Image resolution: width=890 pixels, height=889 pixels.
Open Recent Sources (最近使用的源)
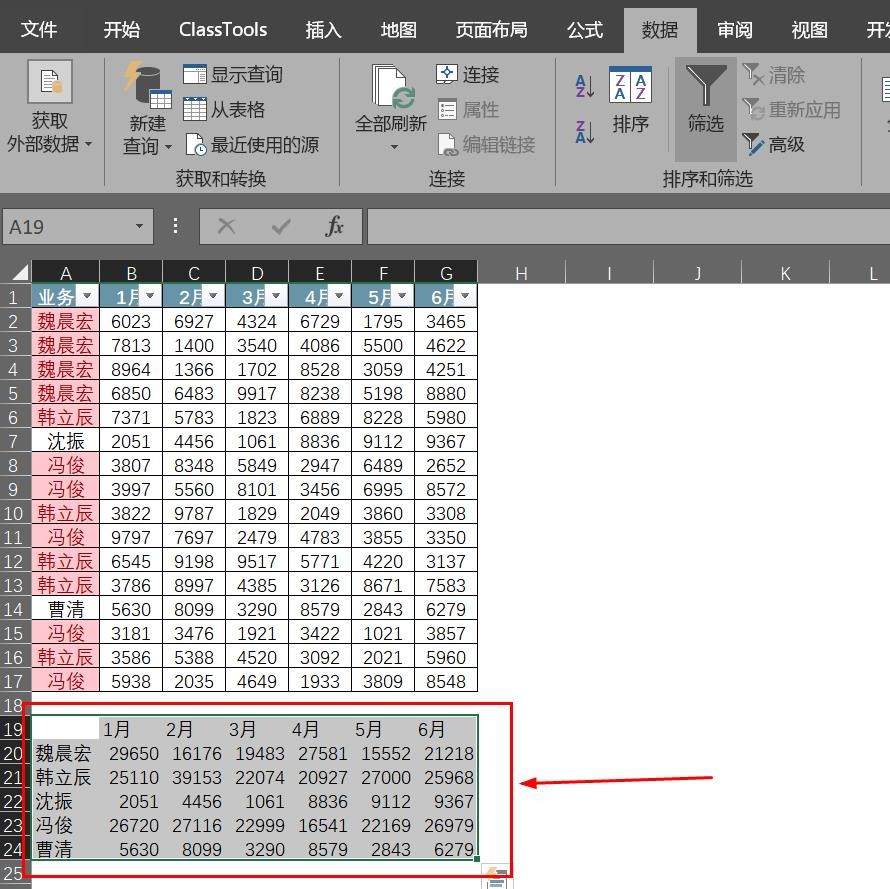click(252, 145)
